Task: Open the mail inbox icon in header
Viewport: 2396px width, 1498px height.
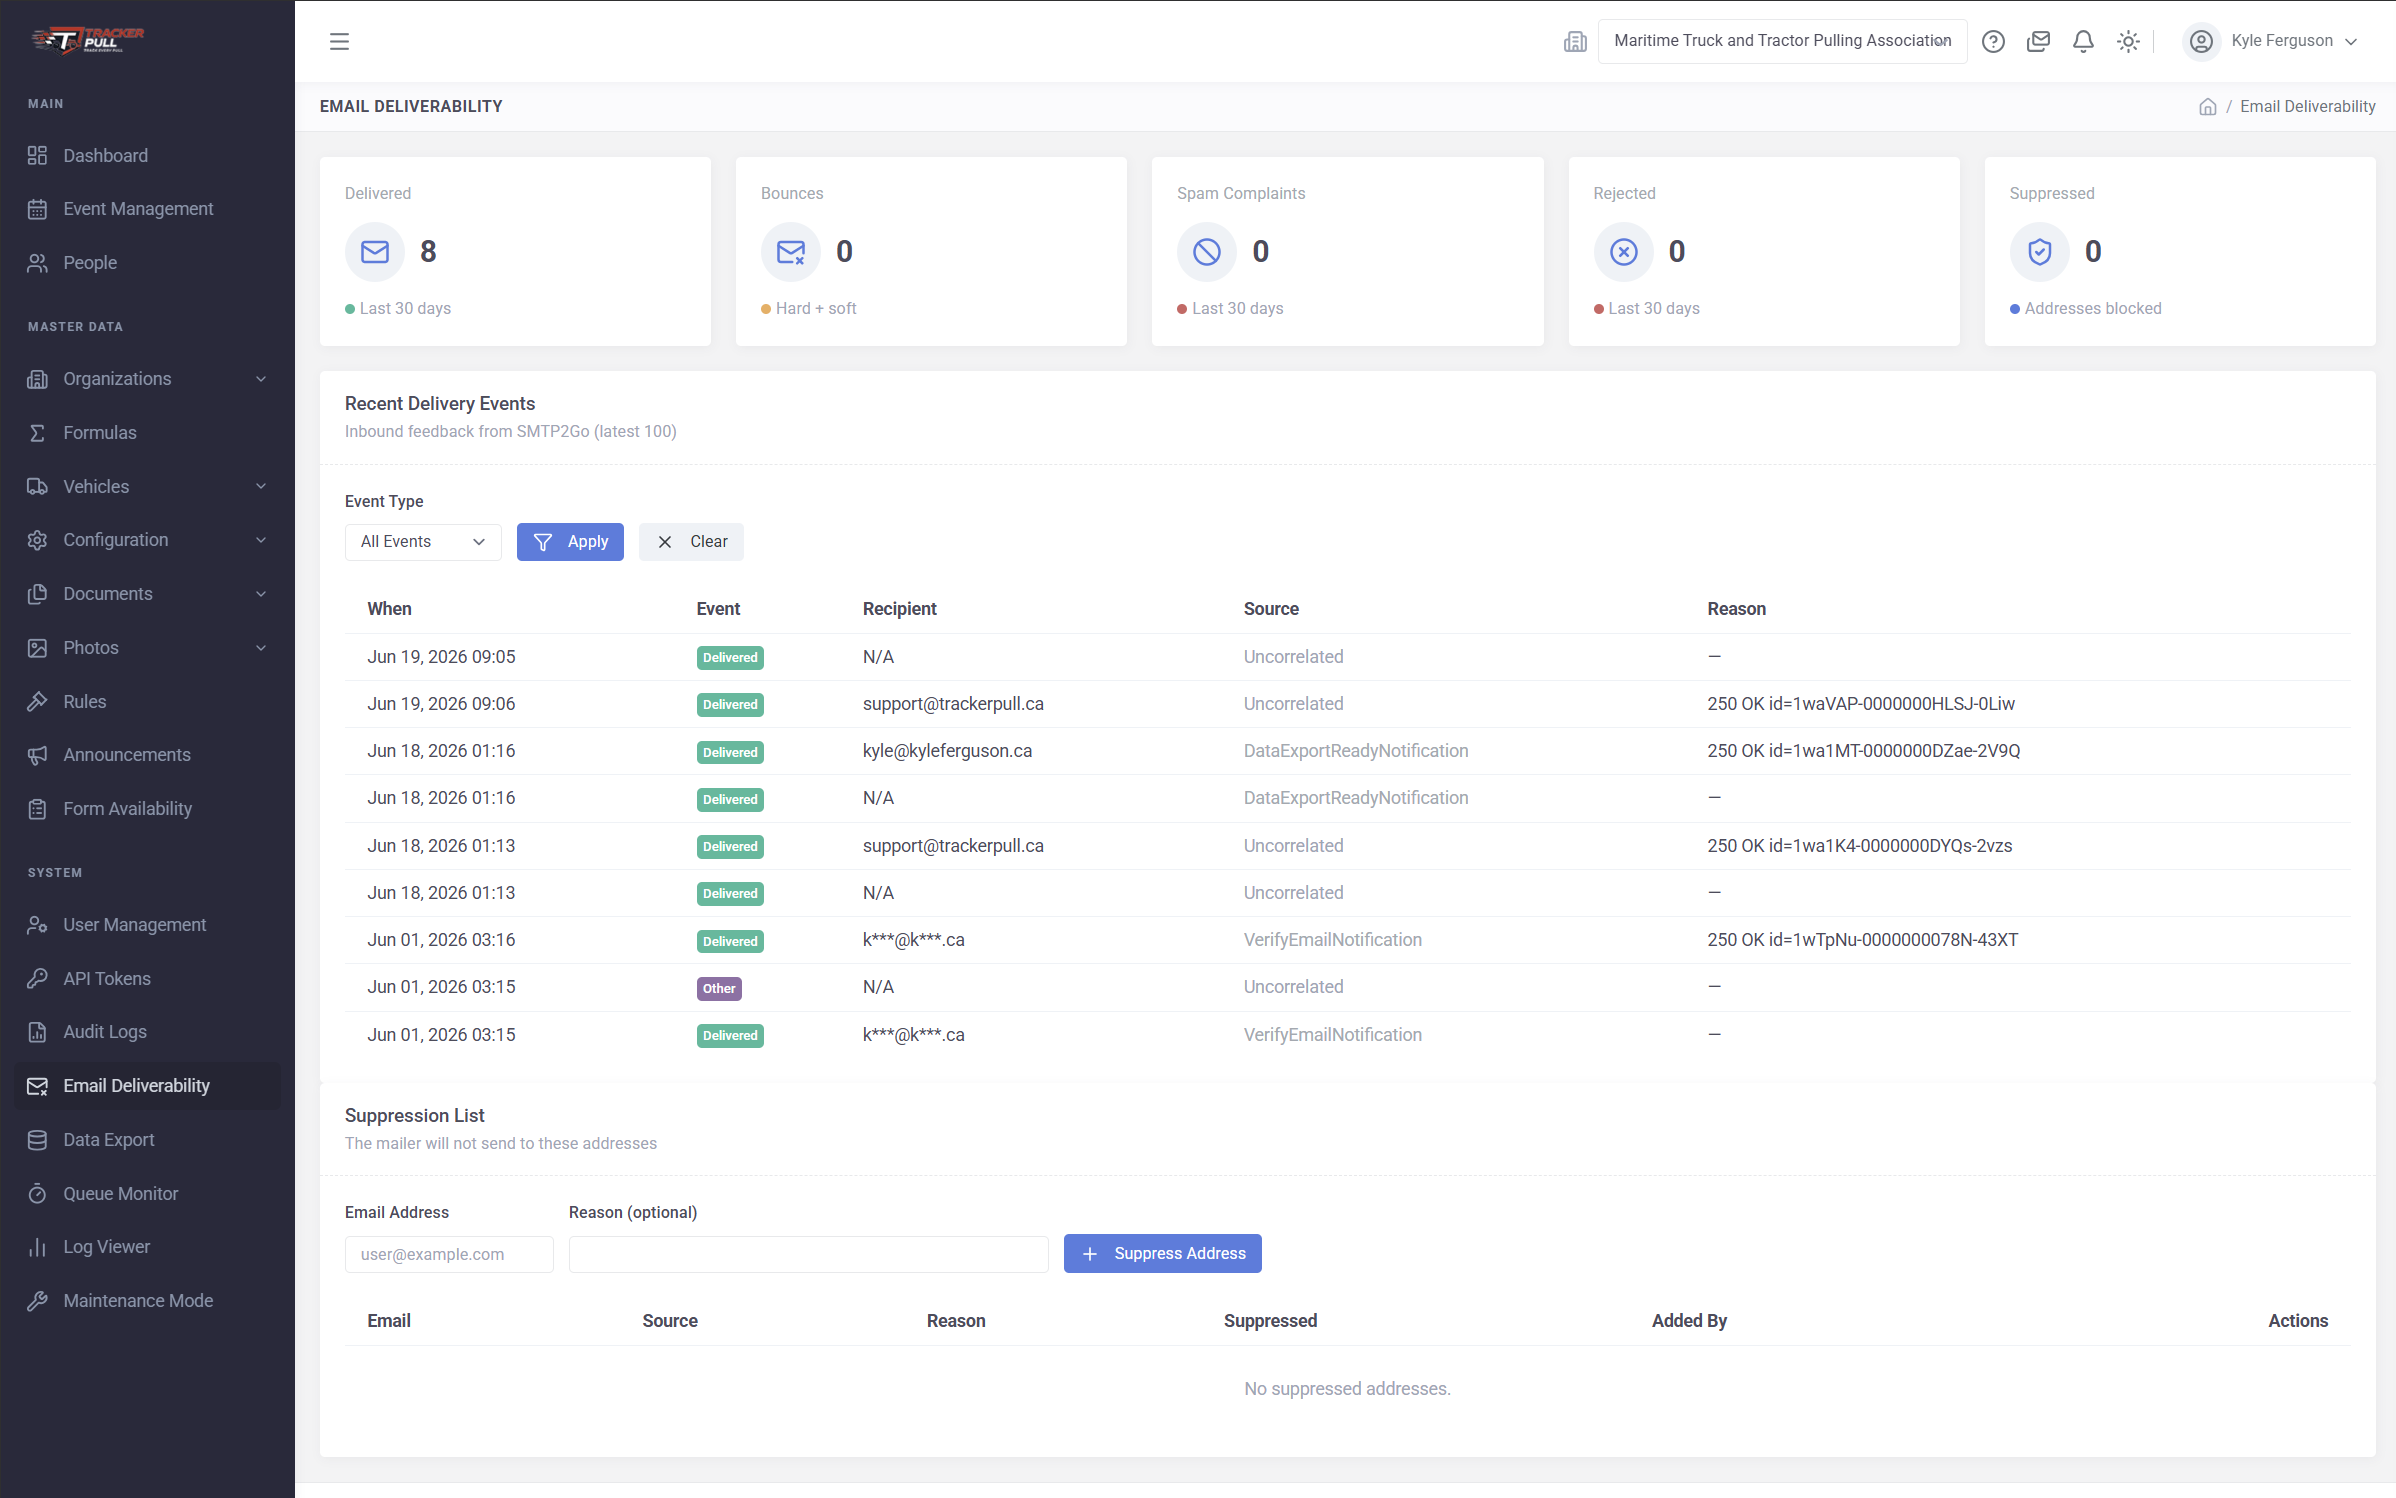Action: coord(2038,41)
